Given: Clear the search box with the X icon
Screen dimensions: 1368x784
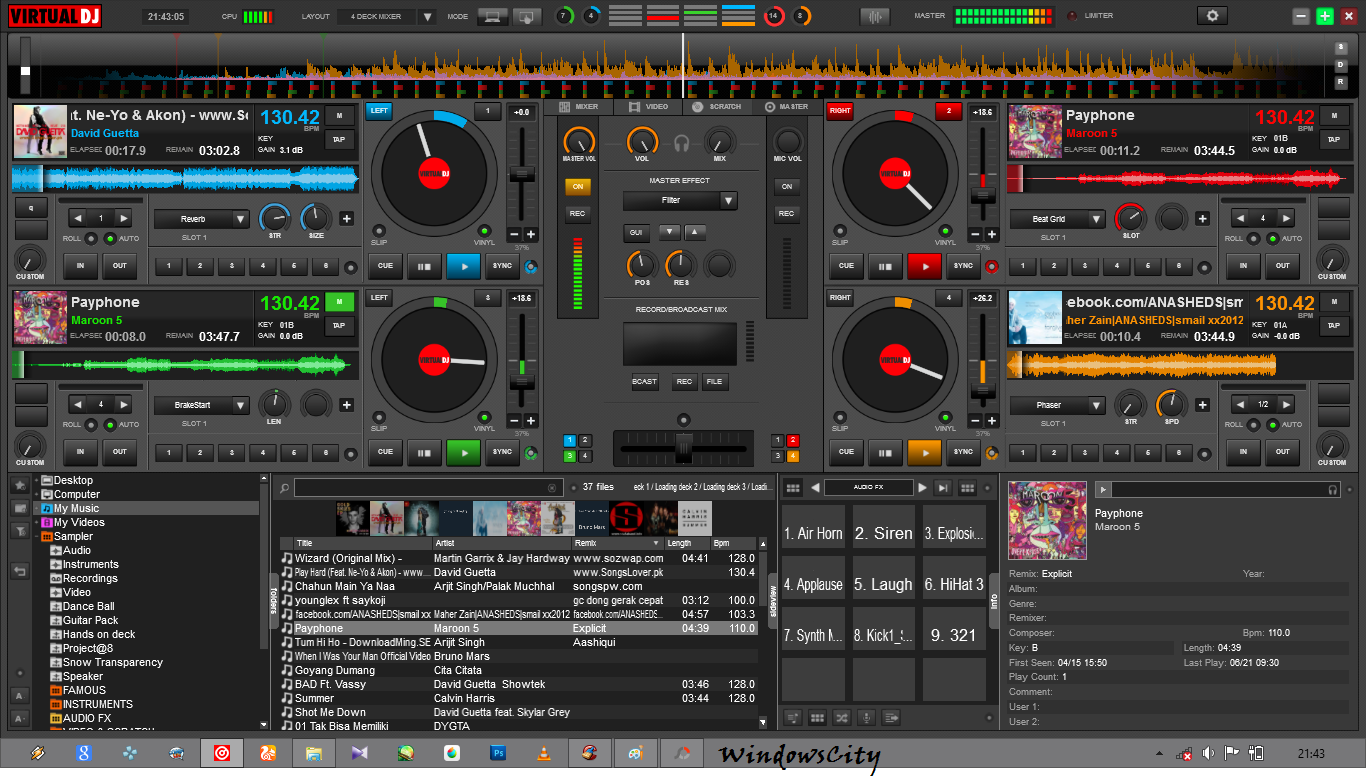Looking at the screenshot, I should tap(552, 488).
